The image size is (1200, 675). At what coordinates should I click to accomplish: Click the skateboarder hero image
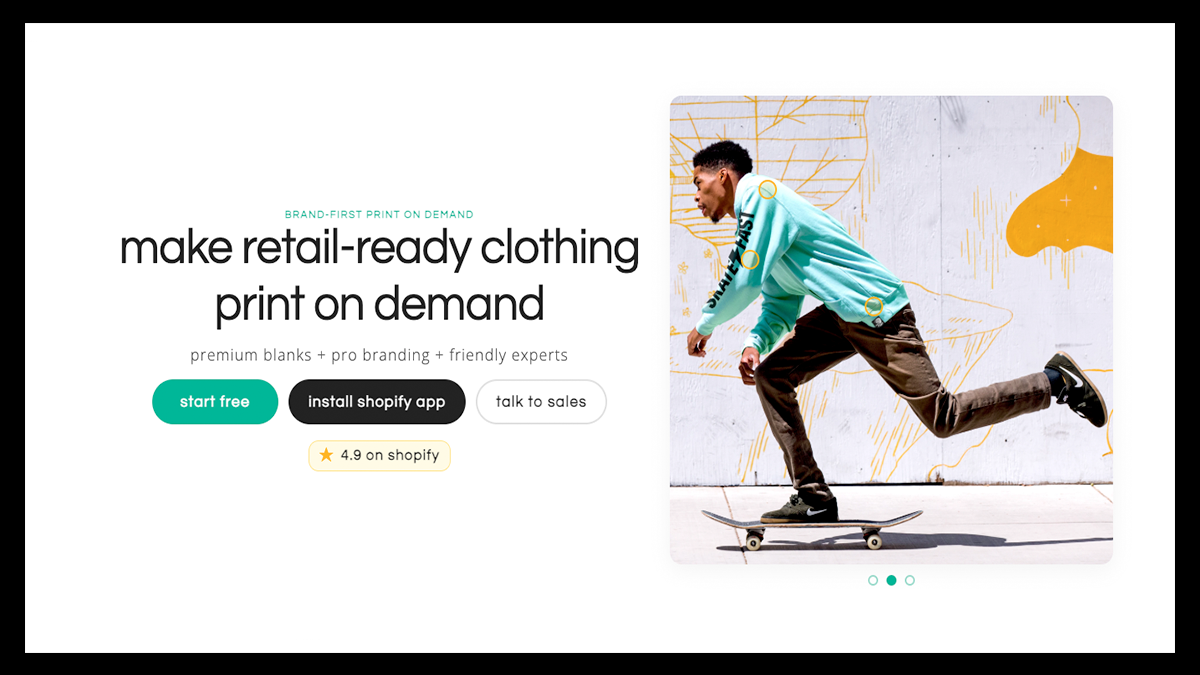pyautogui.click(x=891, y=330)
